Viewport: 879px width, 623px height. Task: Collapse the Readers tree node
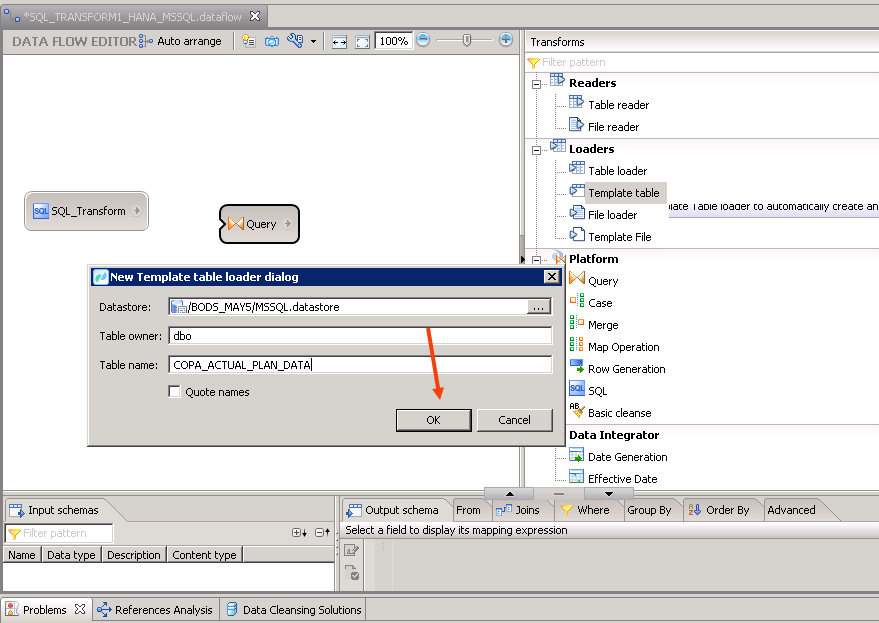pos(536,82)
